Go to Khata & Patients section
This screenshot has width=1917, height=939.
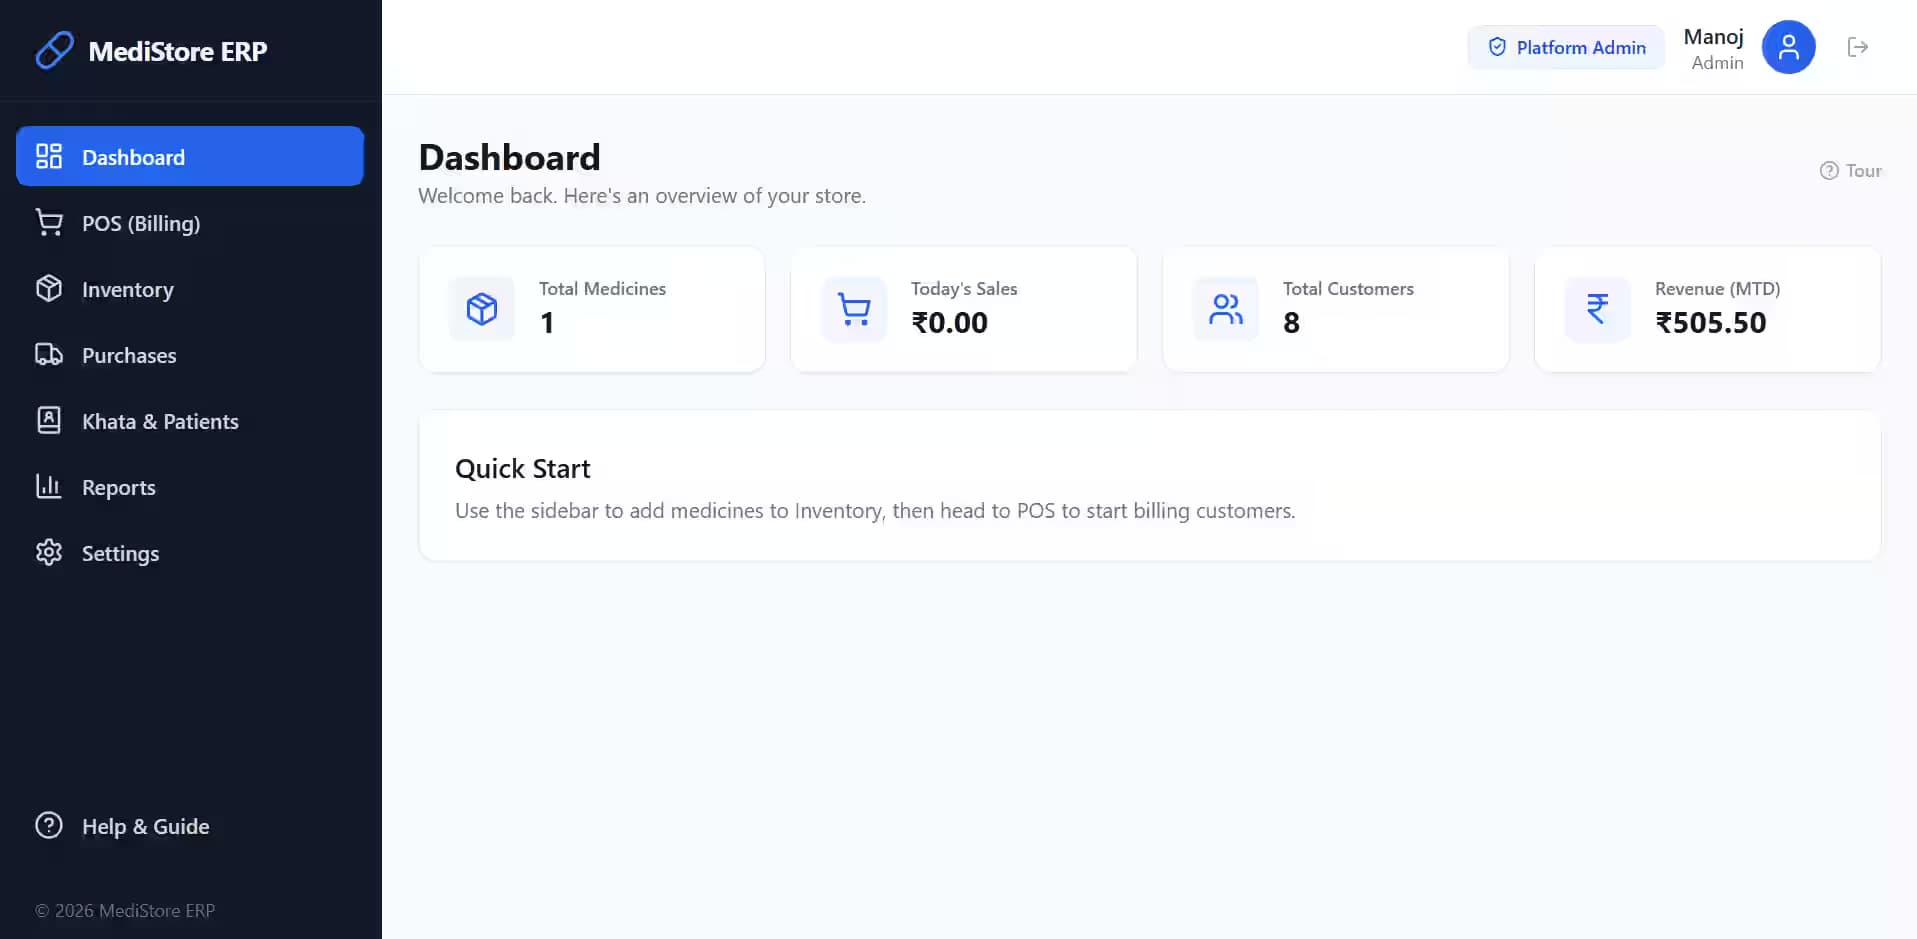190,421
